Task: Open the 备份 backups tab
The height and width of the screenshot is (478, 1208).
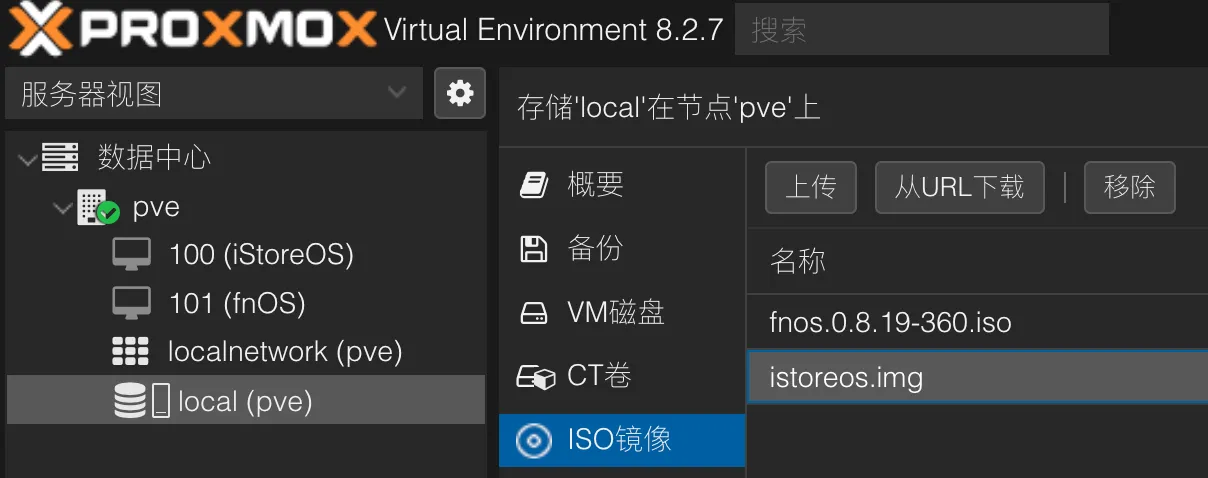Action: [x=622, y=249]
